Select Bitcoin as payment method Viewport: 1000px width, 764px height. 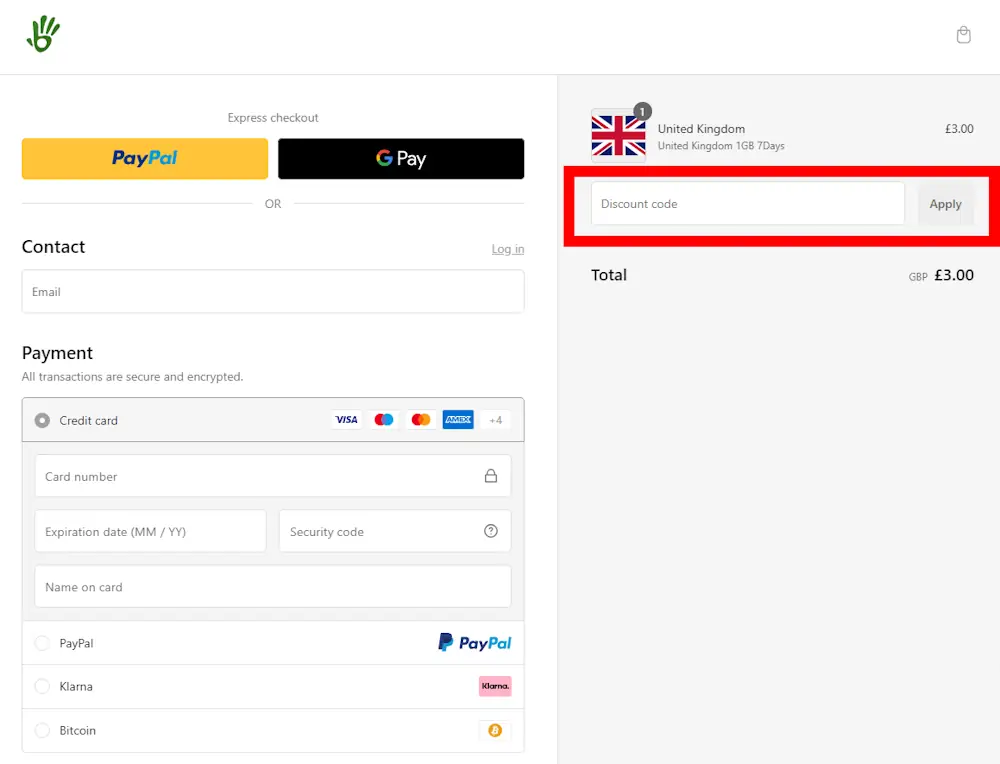tap(42, 731)
